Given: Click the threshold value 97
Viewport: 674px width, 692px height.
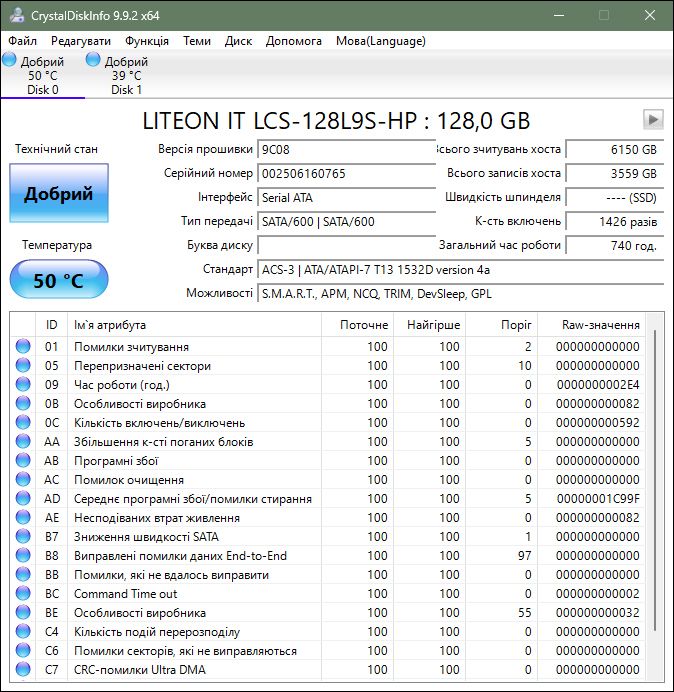Looking at the screenshot, I should 524,556.
